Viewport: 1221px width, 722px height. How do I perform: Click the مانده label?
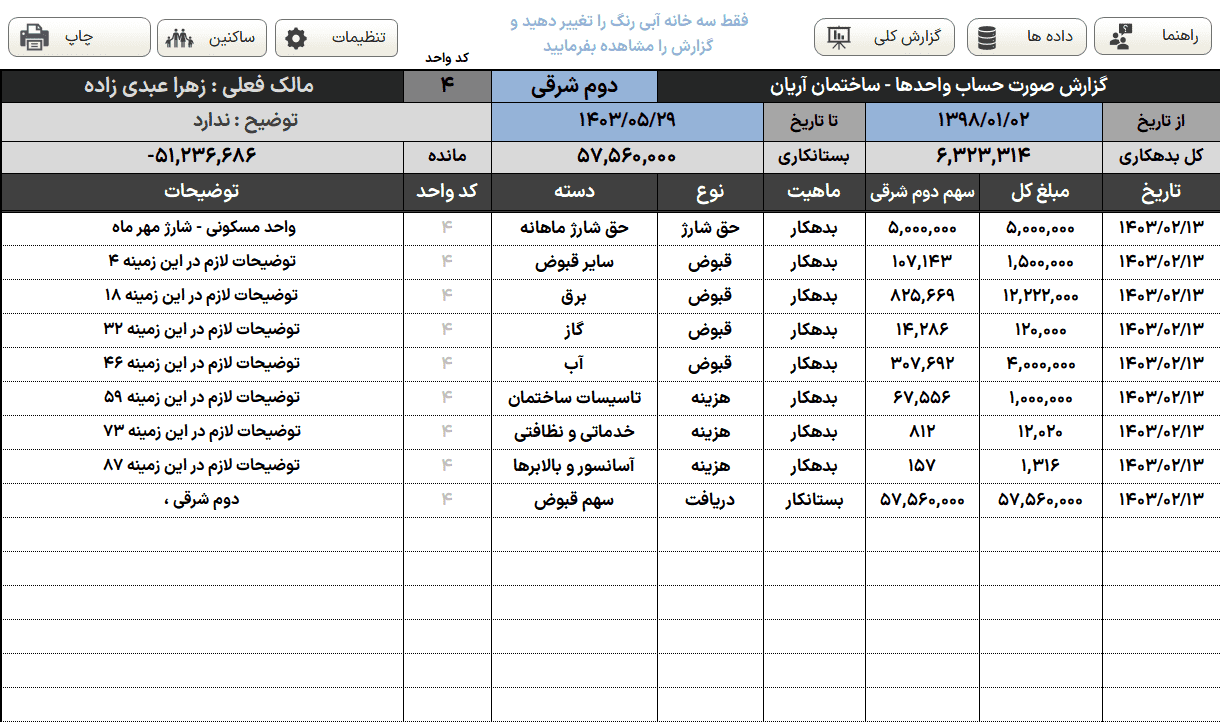[447, 156]
